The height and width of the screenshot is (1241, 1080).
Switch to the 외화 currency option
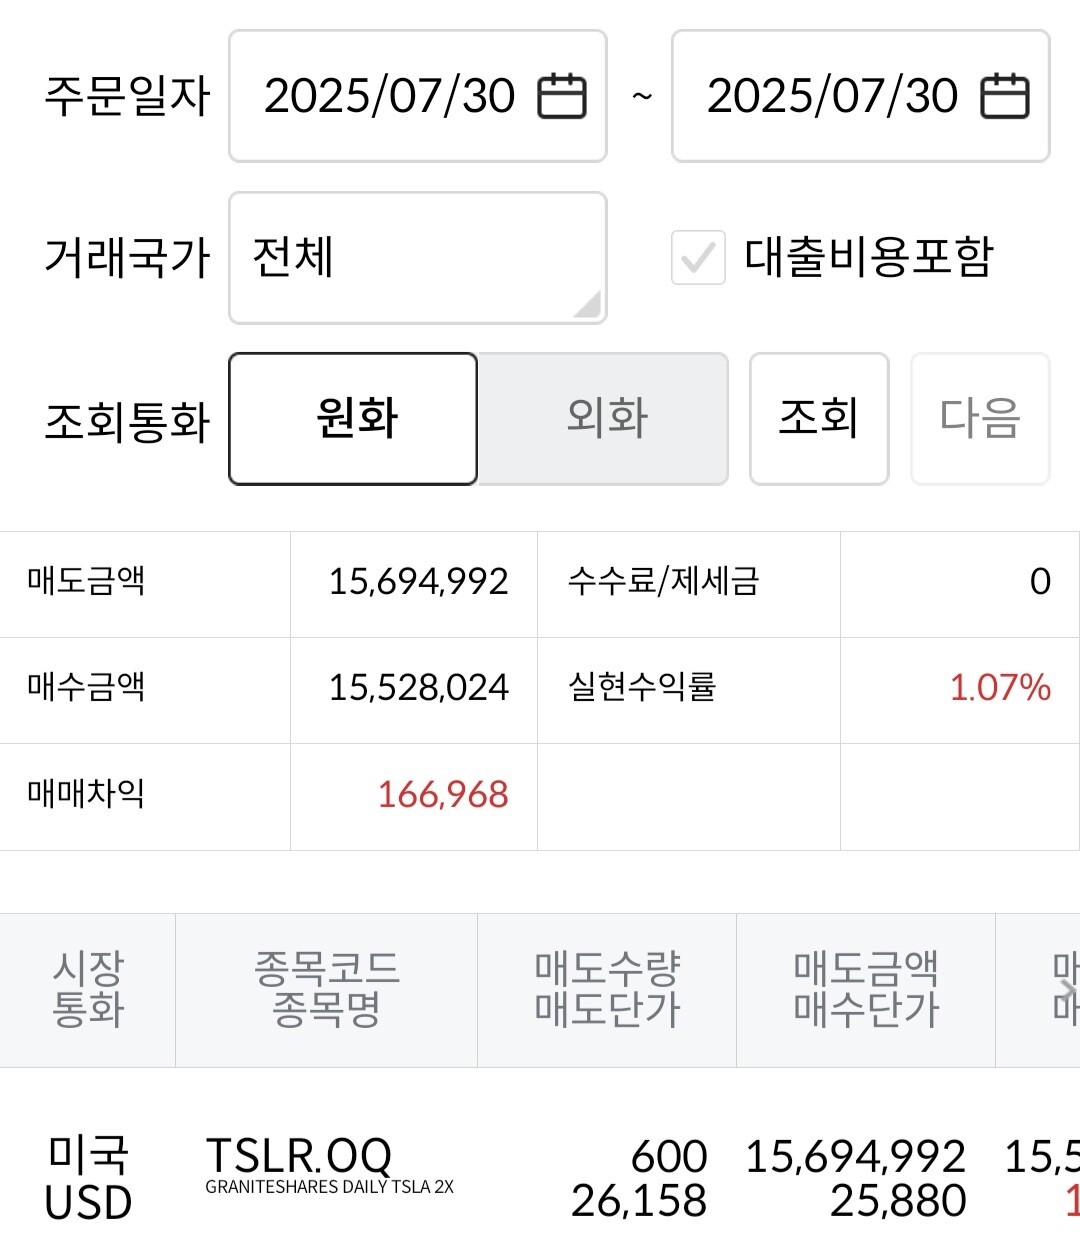tap(604, 418)
